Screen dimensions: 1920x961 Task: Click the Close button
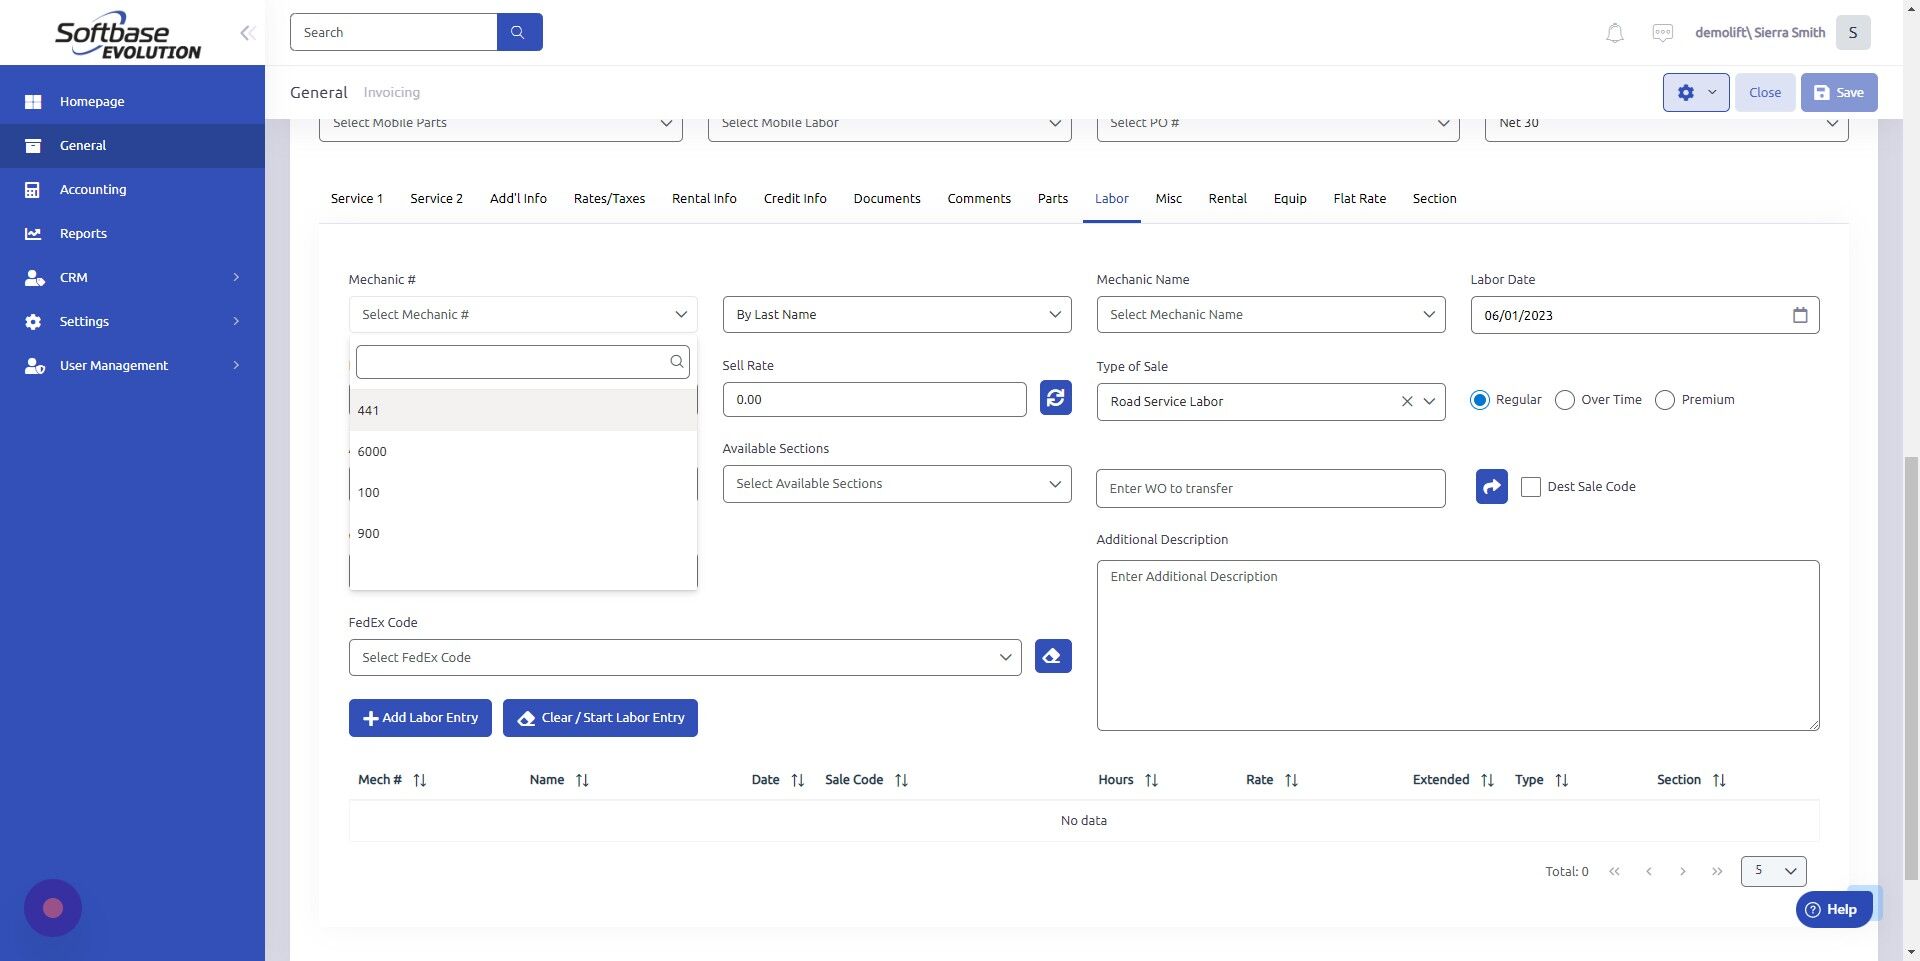(x=1764, y=91)
